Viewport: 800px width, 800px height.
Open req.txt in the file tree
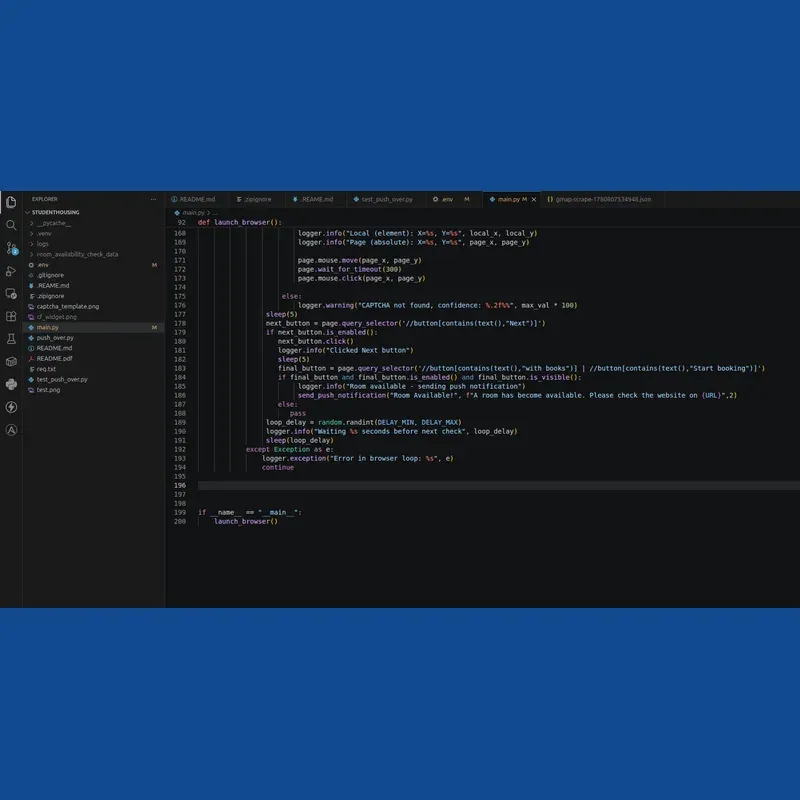coord(93,369)
